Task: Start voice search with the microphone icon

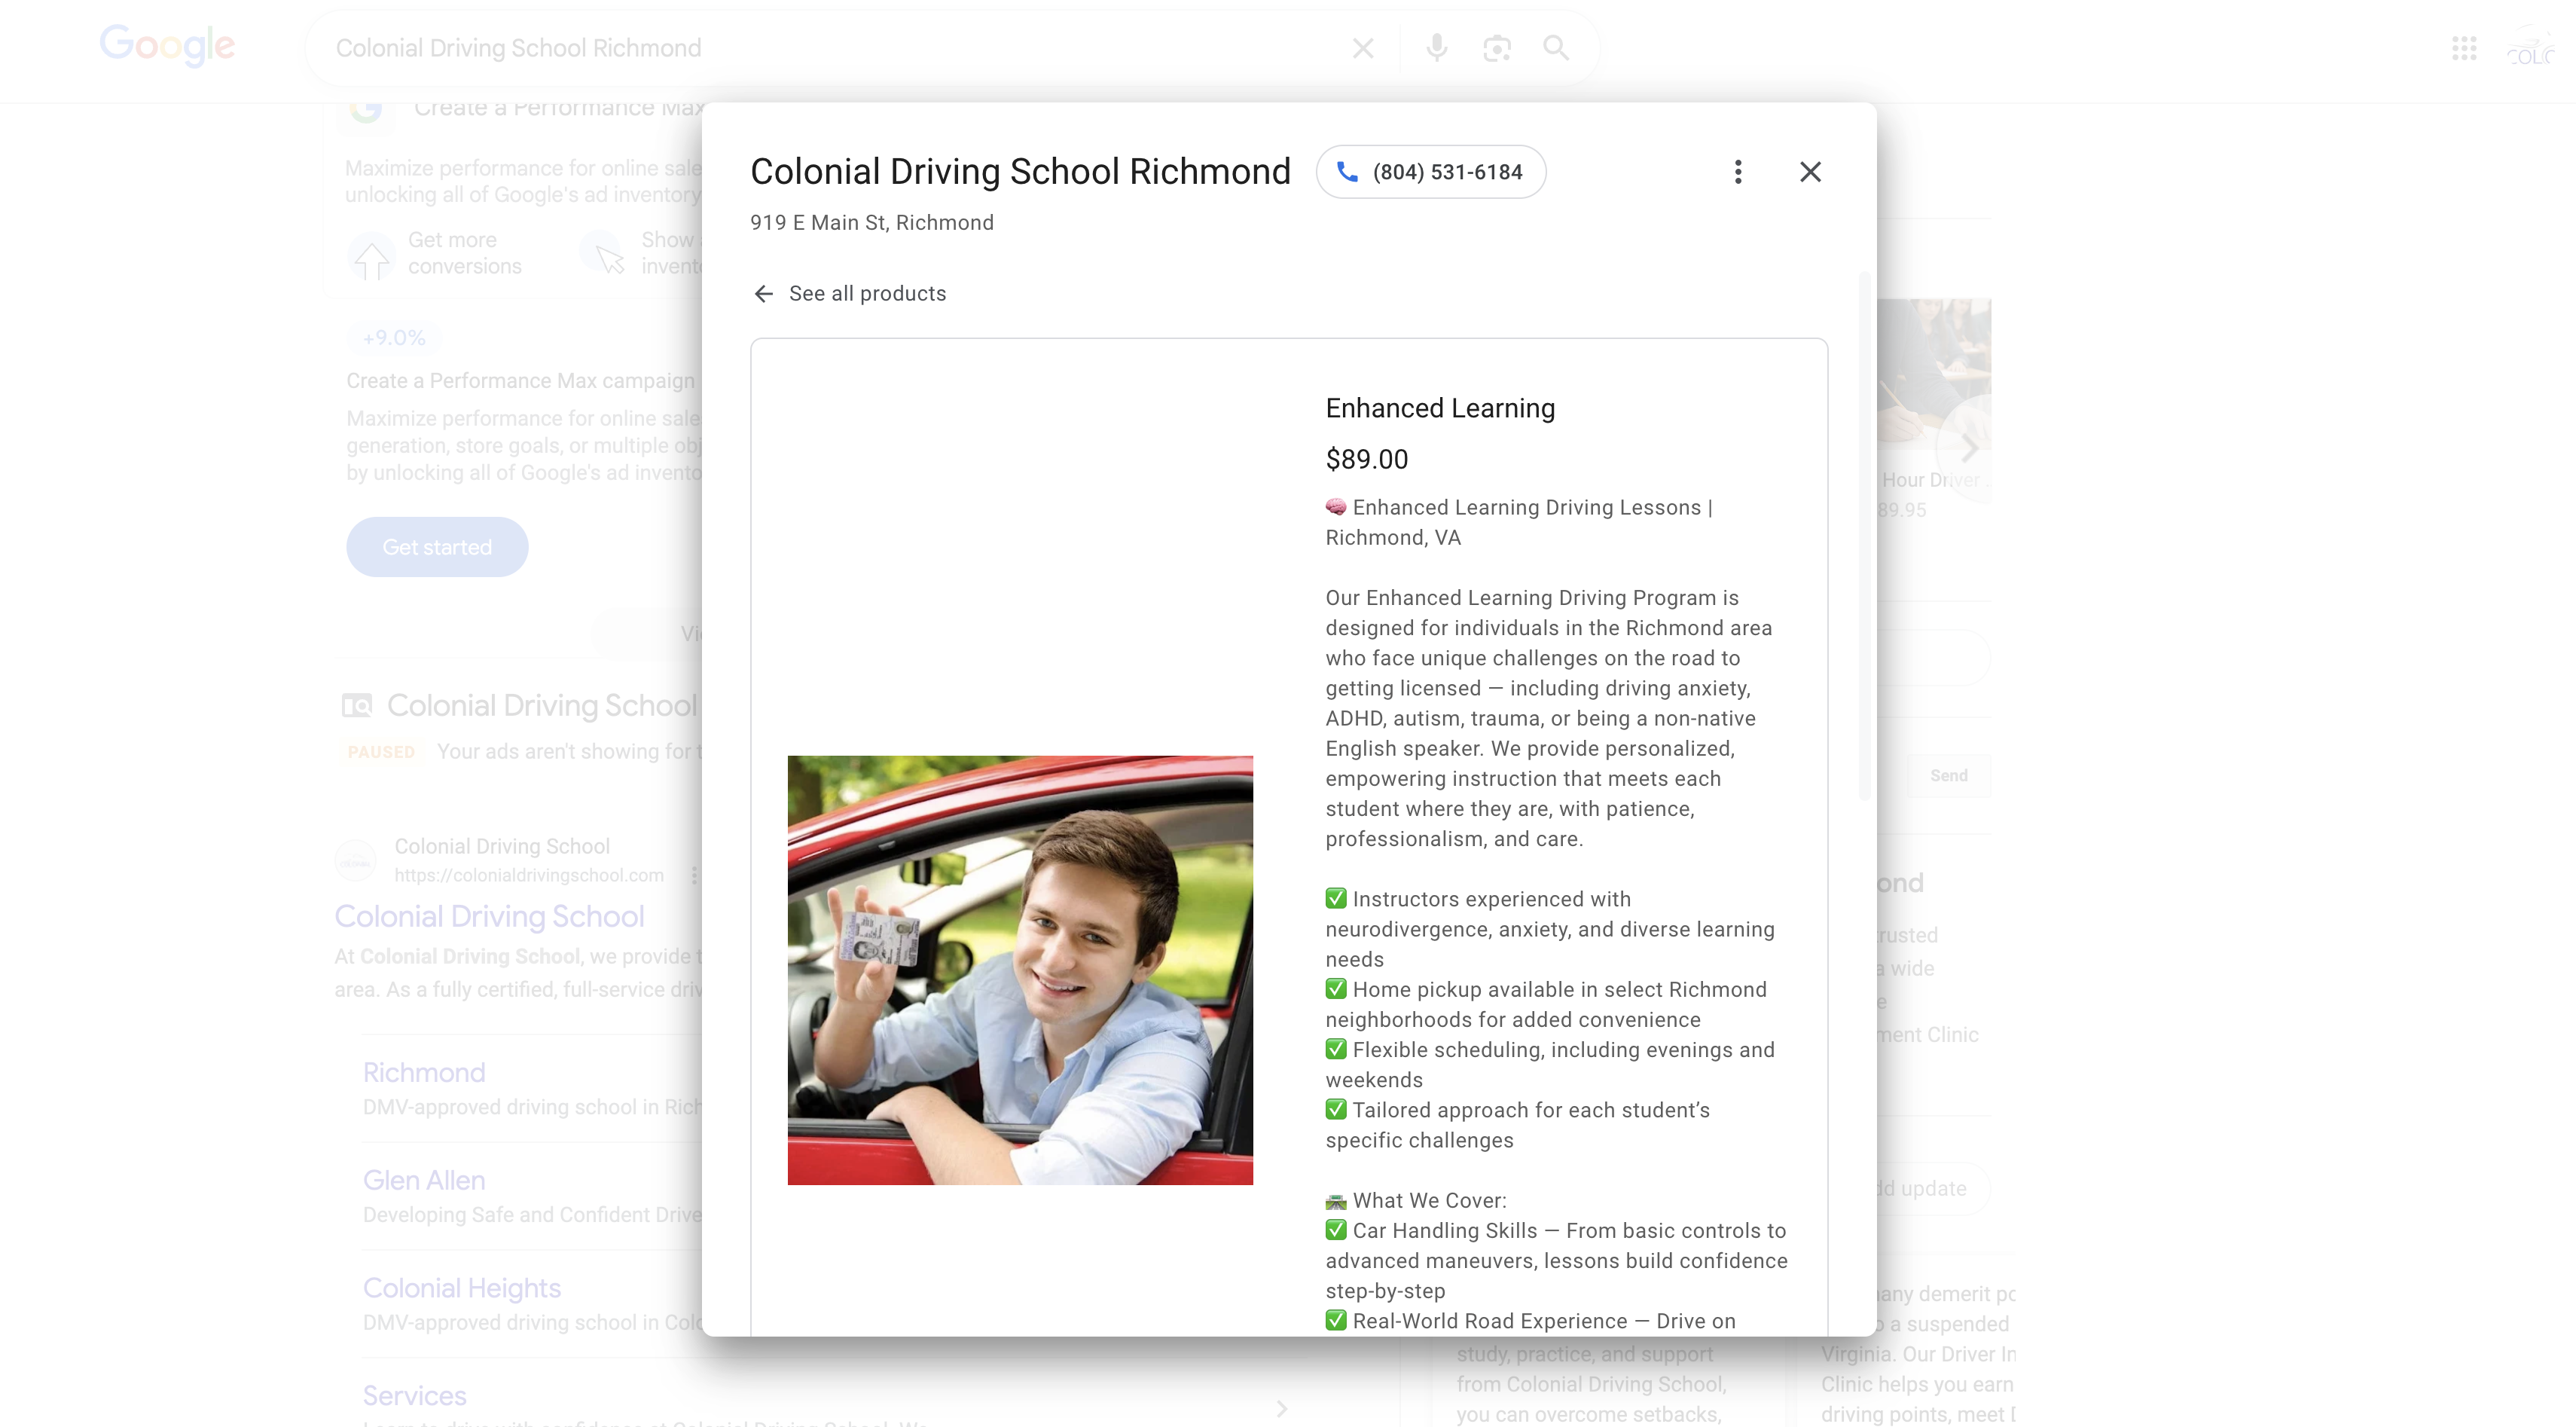Action: click(1436, 48)
